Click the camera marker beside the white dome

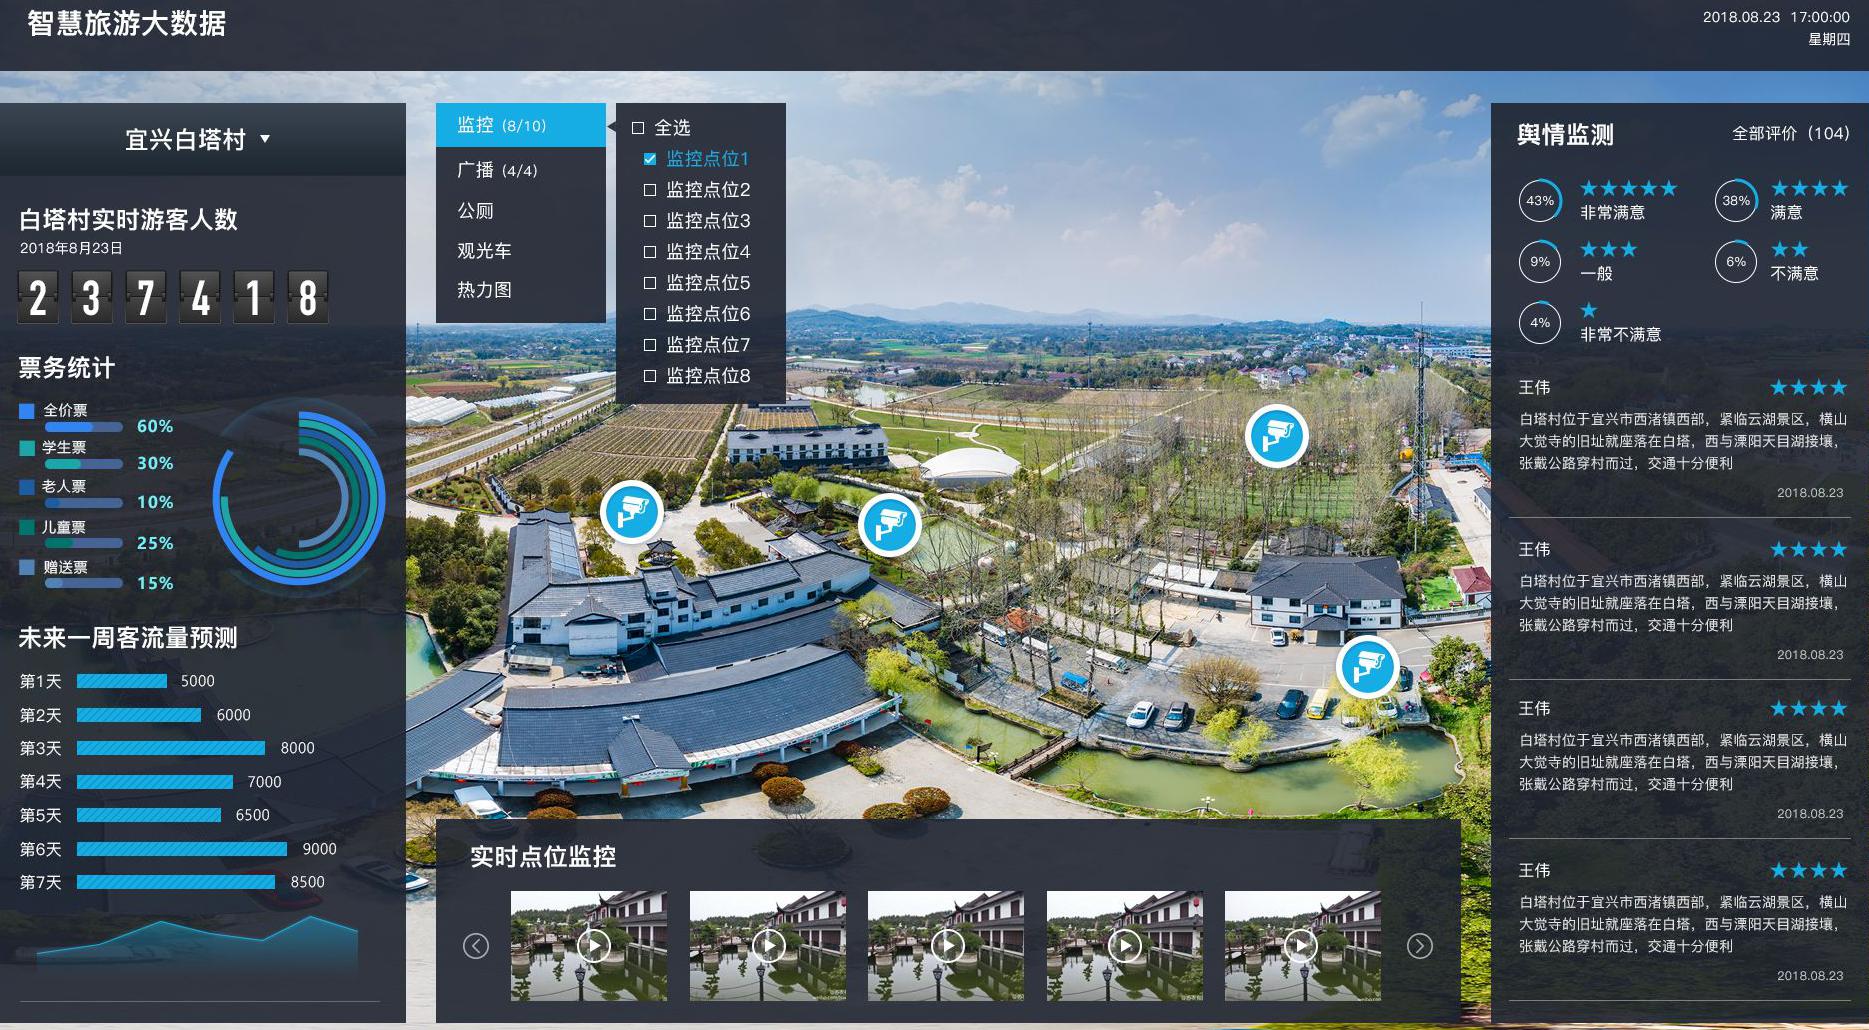pyautogui.click(x=889, y=524)
